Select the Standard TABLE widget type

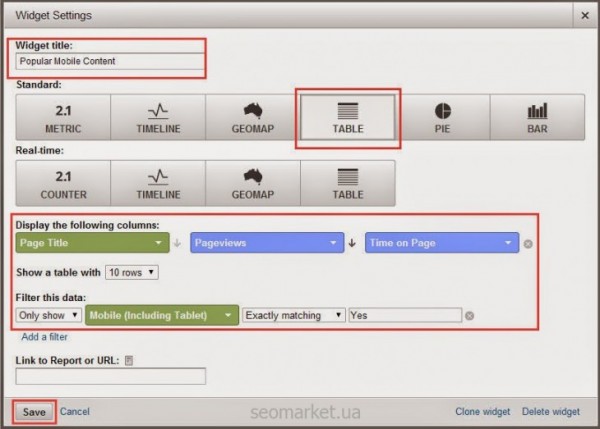347,117
